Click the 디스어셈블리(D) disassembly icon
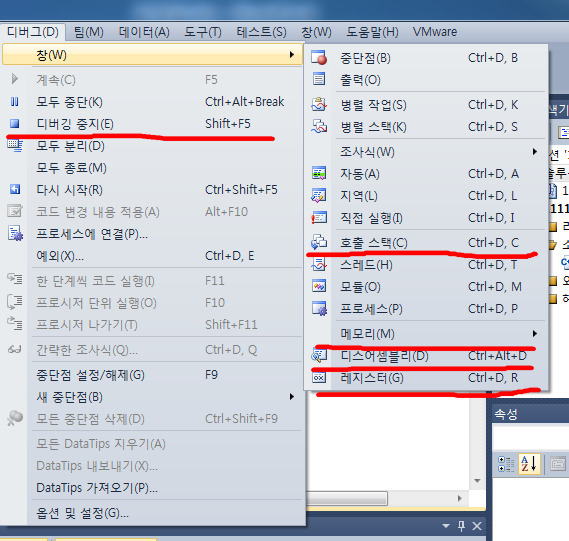 (319, 356)
